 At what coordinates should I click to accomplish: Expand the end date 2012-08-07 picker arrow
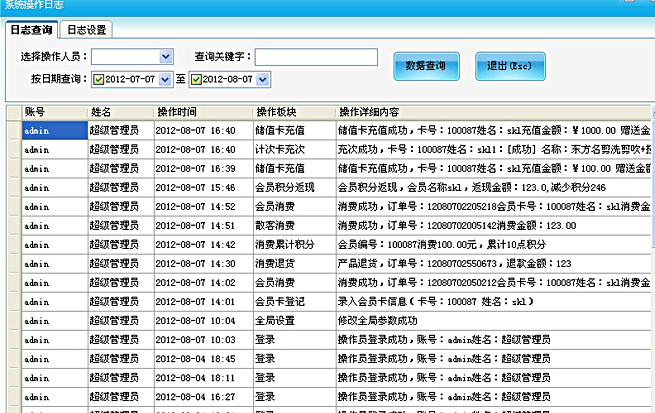tap(262, 79)
